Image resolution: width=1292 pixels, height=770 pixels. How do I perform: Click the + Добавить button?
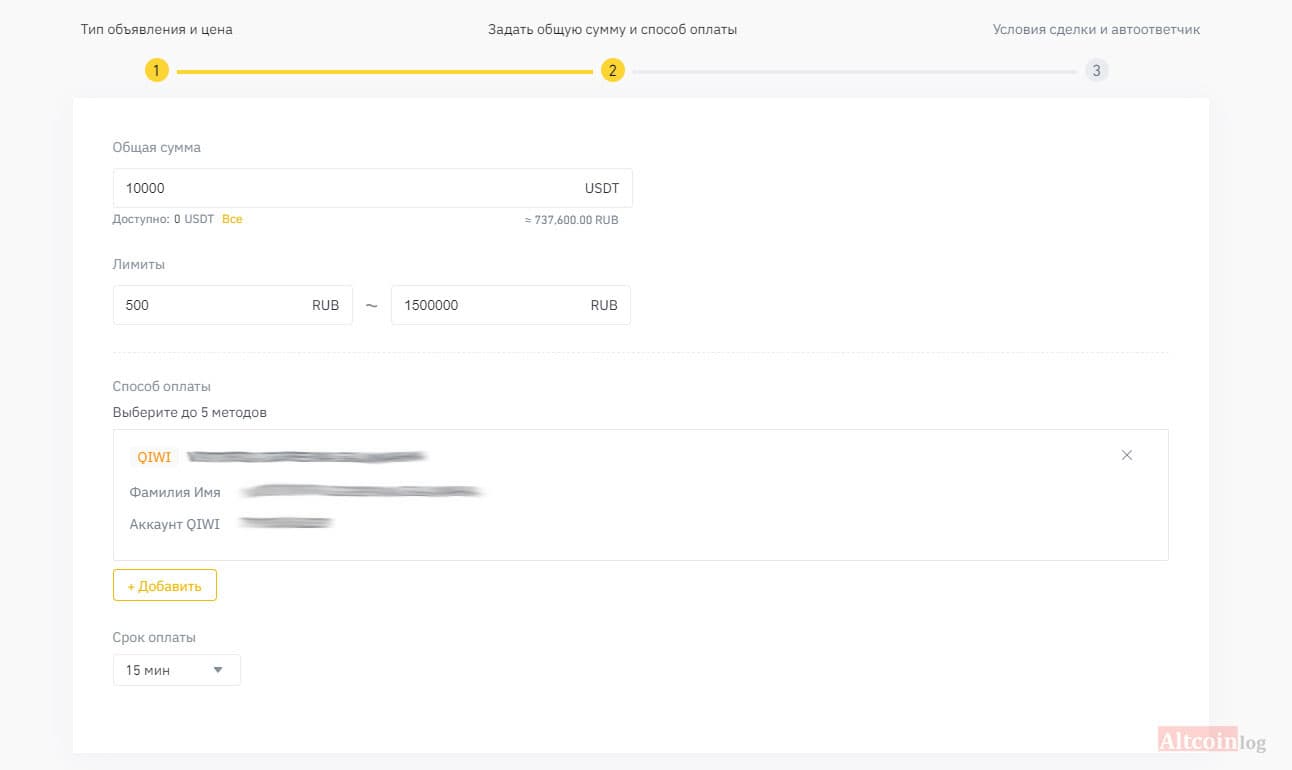pos(165,586)
